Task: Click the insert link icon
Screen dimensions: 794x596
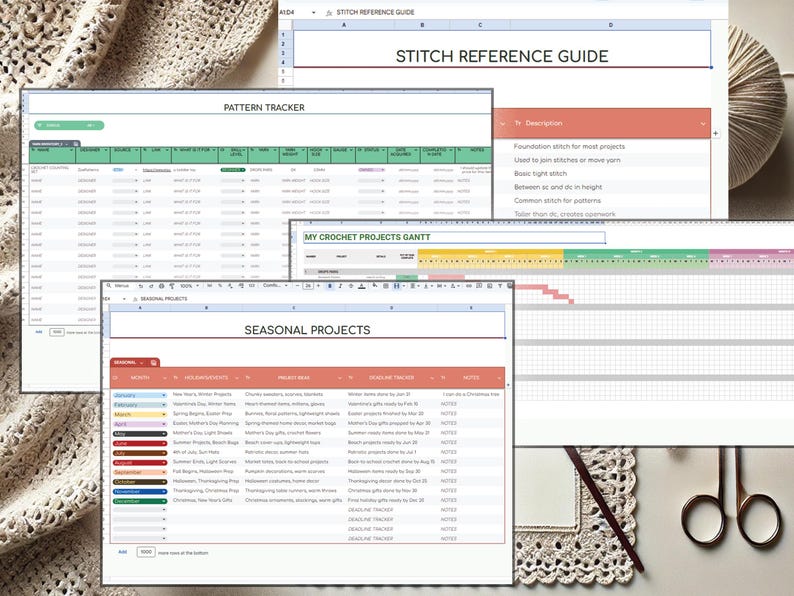Action: coord(468,286)
